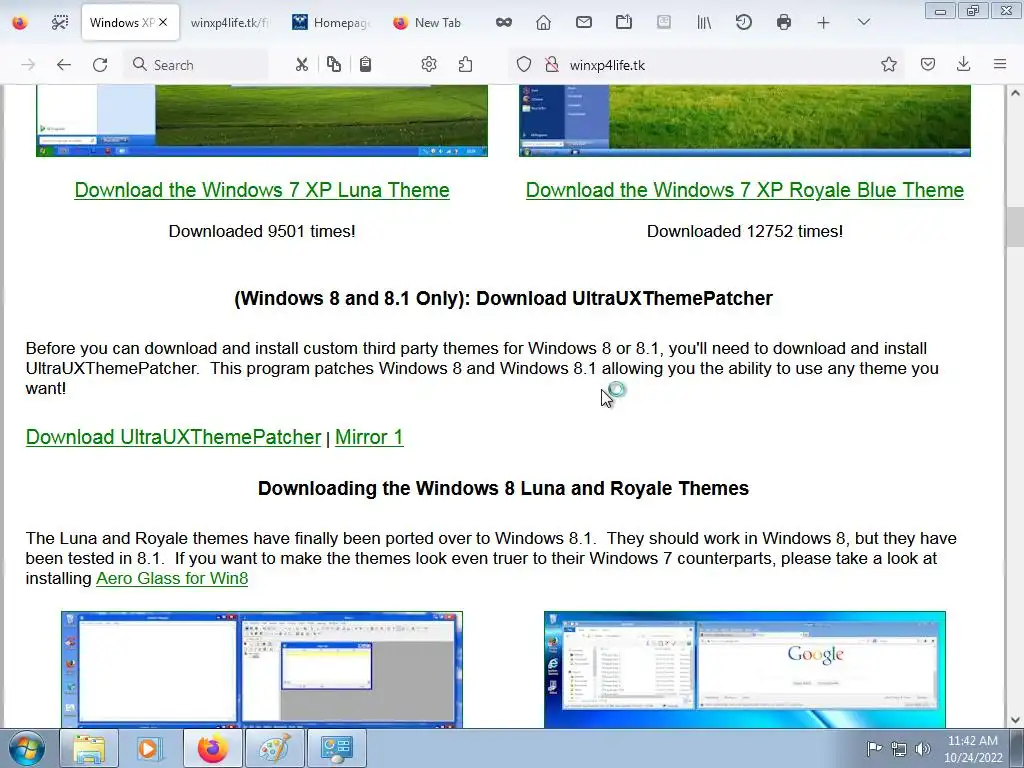Click Download the Windows 7 XP Royale Blue Theme
The height and width of the screenshot is (768, 1024).
coord(744,190)
